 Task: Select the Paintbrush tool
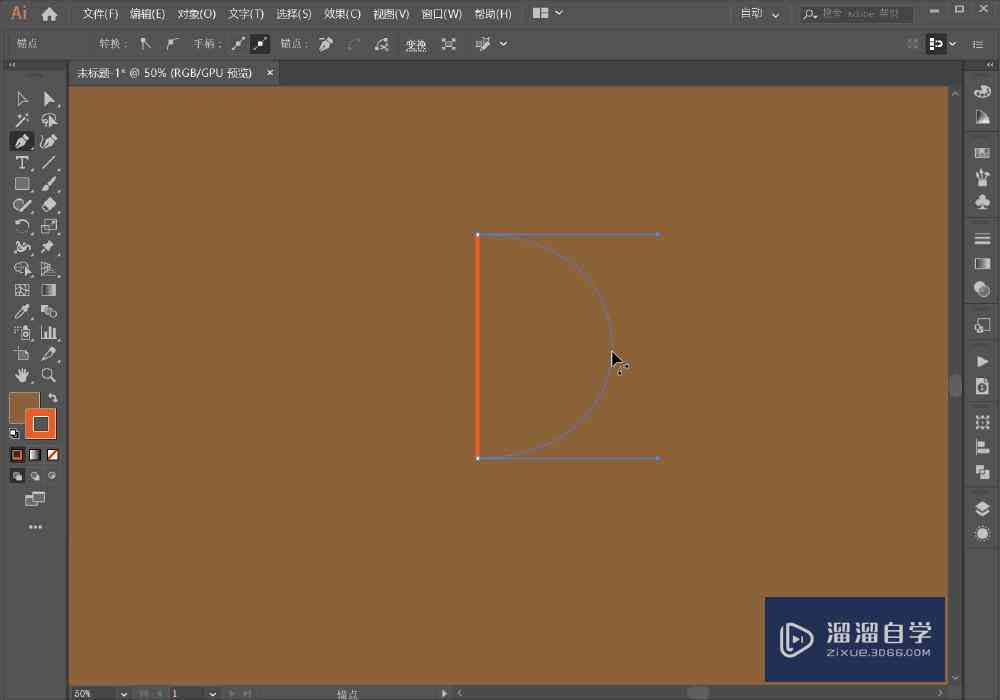coord(48,184)
